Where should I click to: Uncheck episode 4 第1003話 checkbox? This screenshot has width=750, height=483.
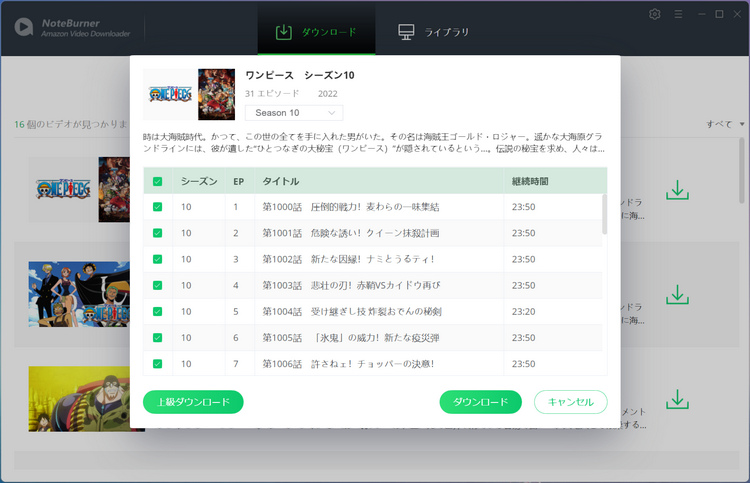157,285
